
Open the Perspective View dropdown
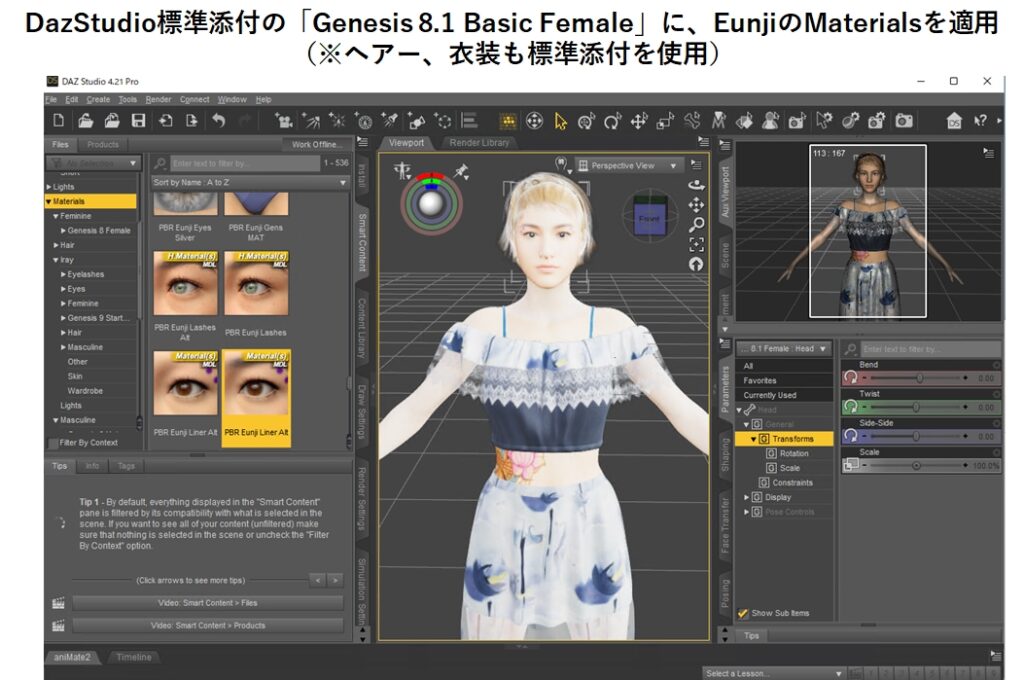click(631, 166)
